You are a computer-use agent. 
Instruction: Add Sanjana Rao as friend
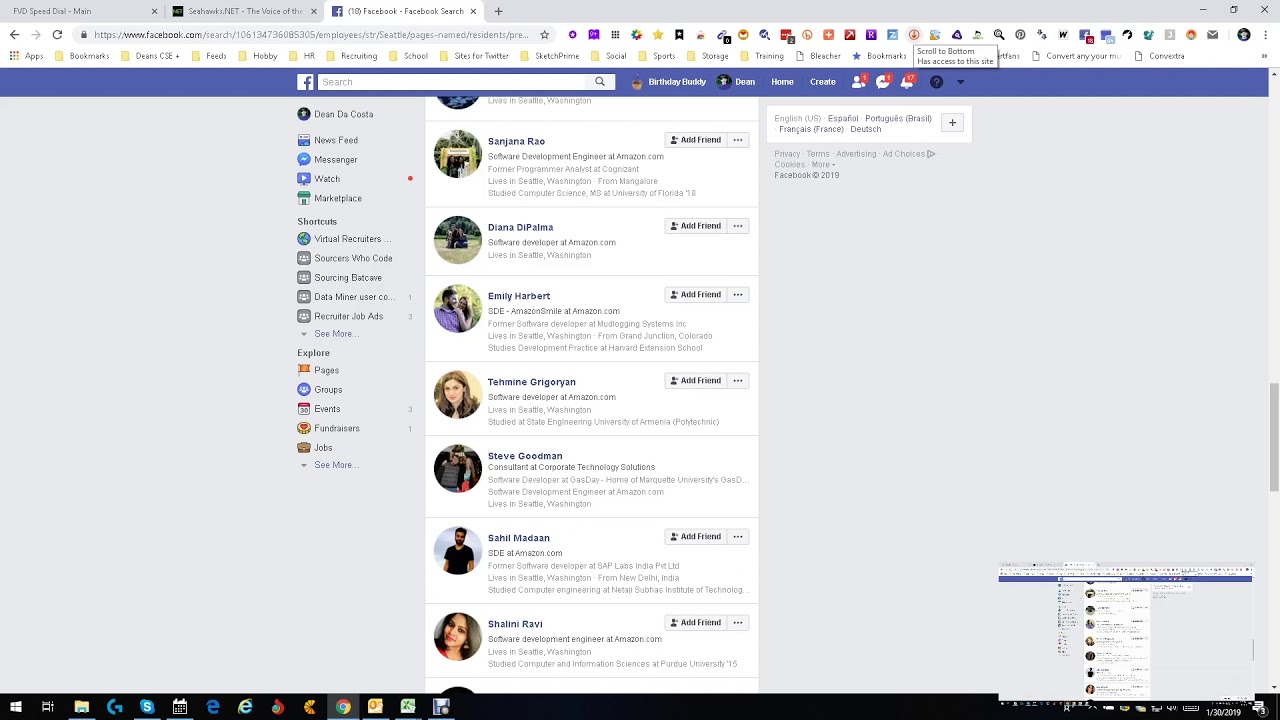click(695, 140)
